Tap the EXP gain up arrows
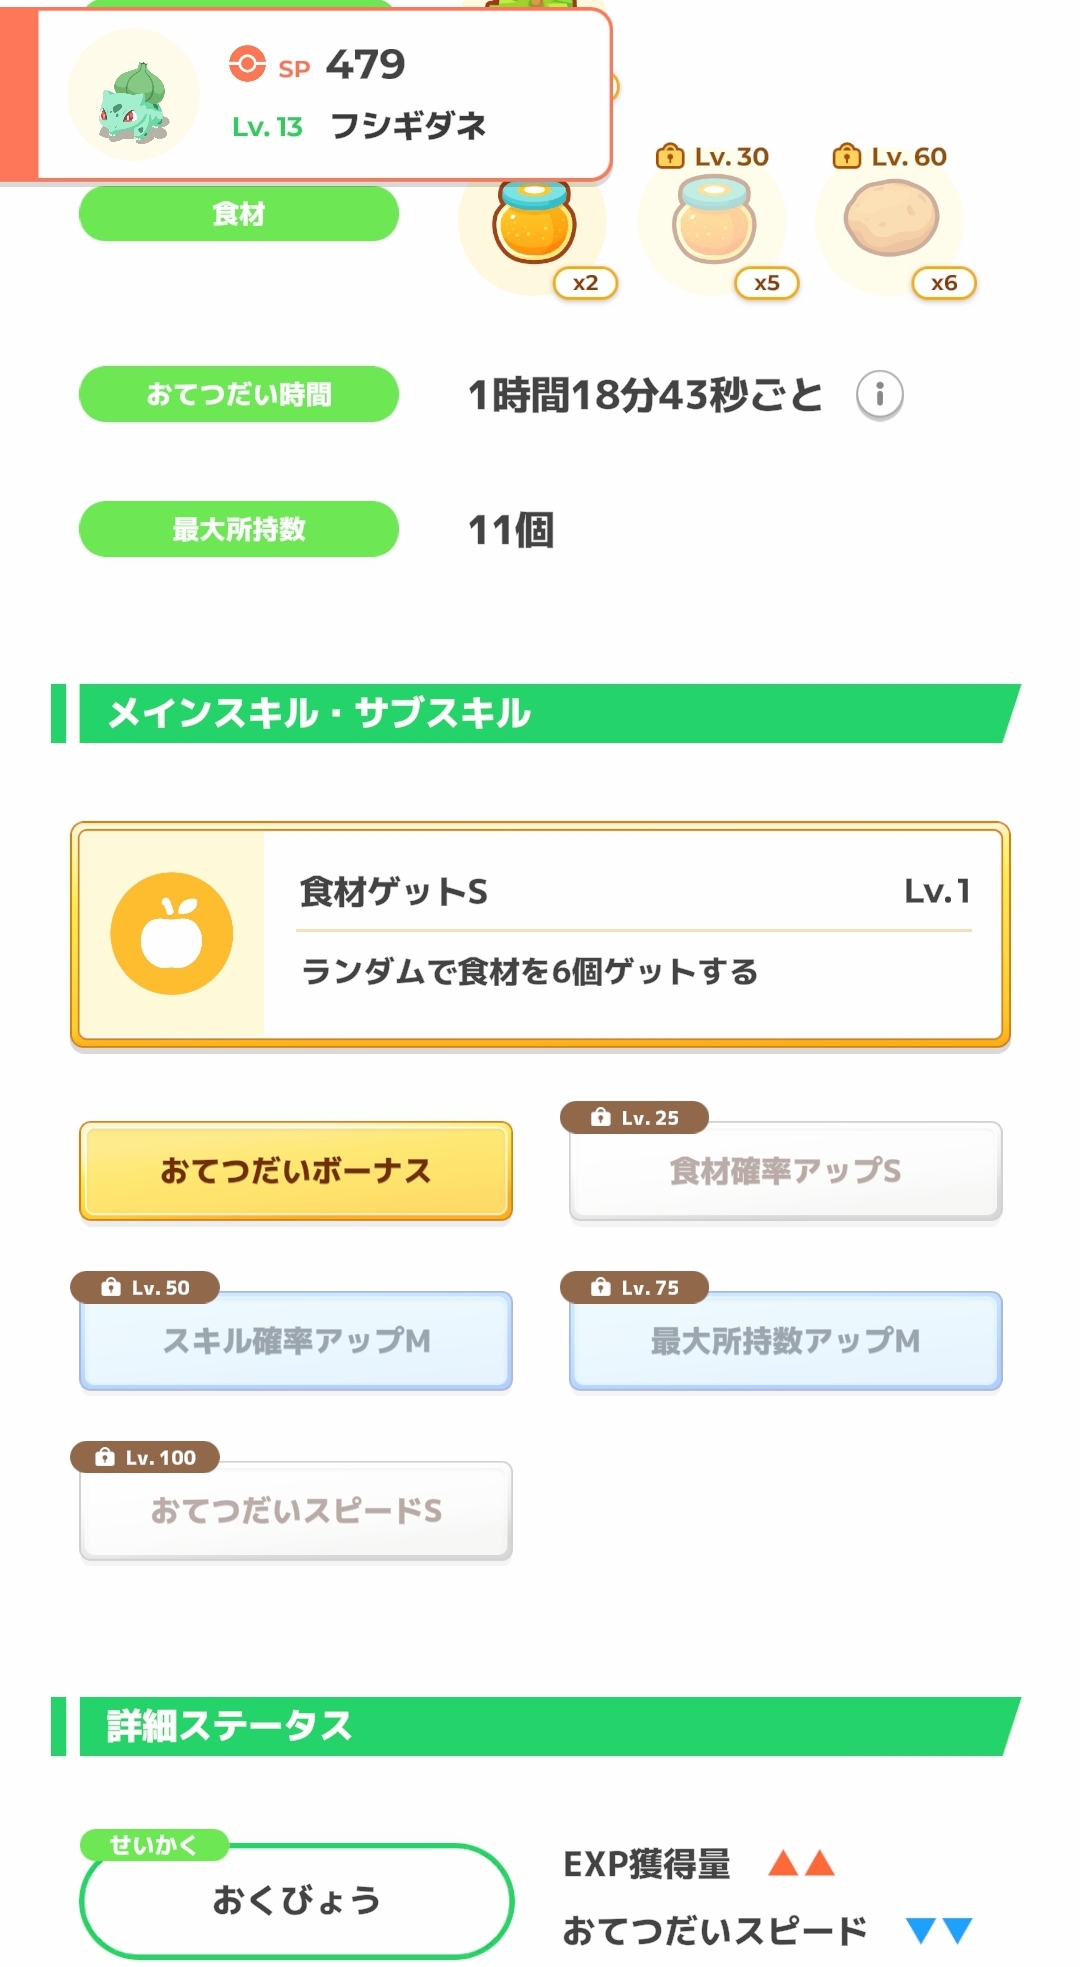The width and height of the screenshot is (1080, 1967). (x=801, y=1863)
